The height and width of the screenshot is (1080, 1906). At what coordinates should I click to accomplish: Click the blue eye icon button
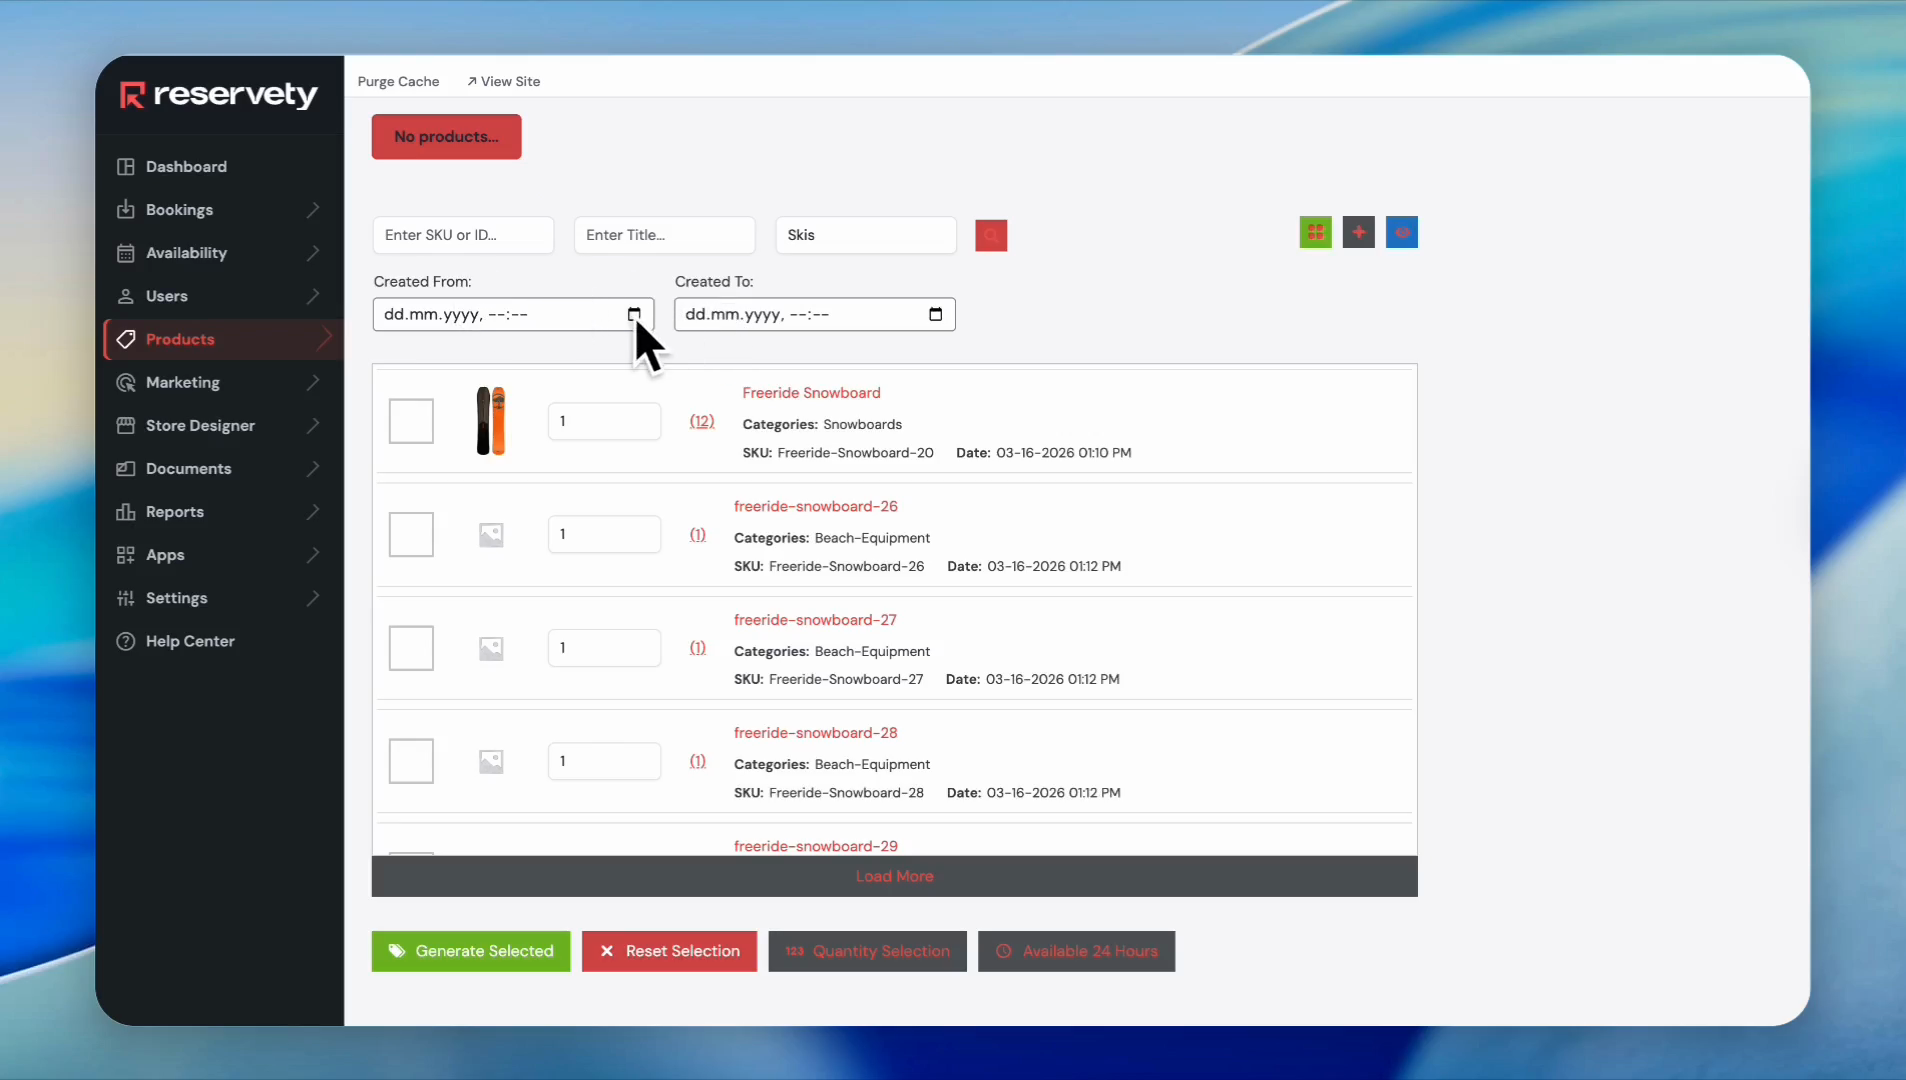click(x=1401, y=232)
